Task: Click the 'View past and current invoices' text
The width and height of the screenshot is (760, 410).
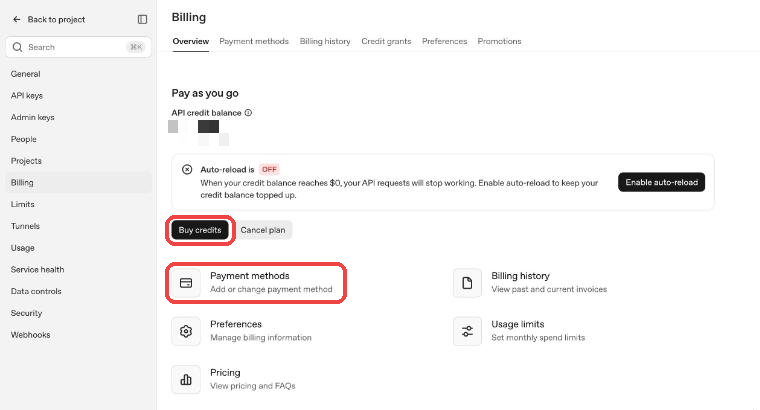Action: pyautogui.click(x=549, y=289)
